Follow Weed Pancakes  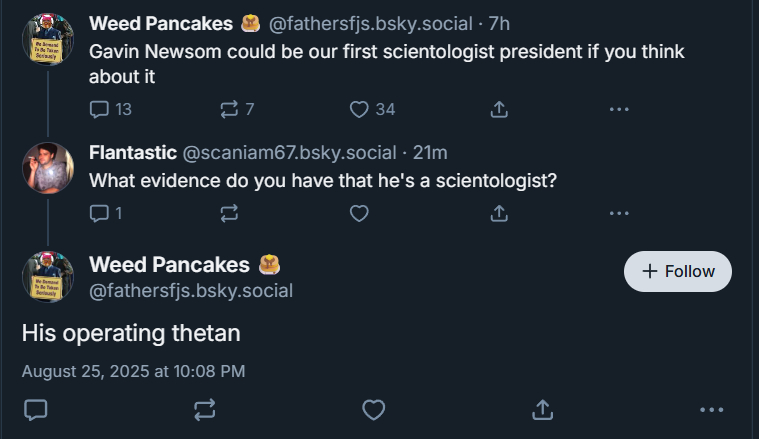(678, 271)
